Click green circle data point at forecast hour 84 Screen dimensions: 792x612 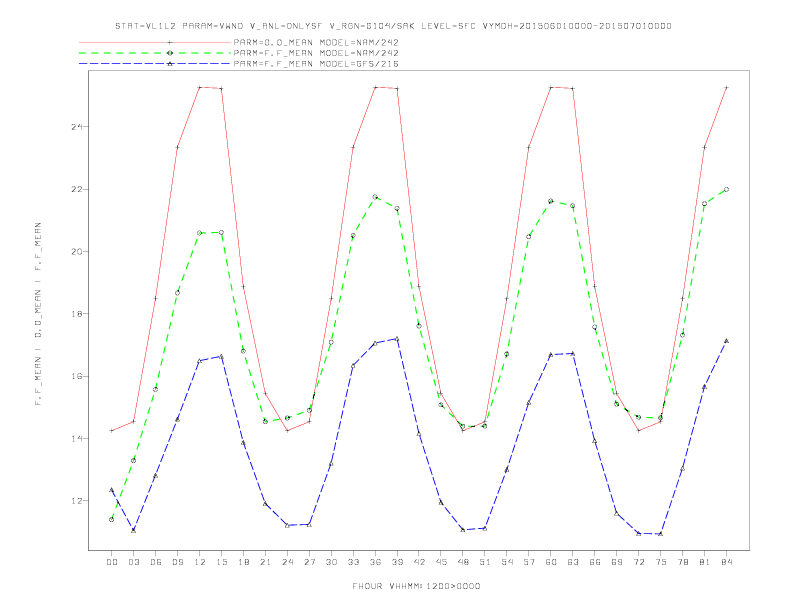pos(726,189)
